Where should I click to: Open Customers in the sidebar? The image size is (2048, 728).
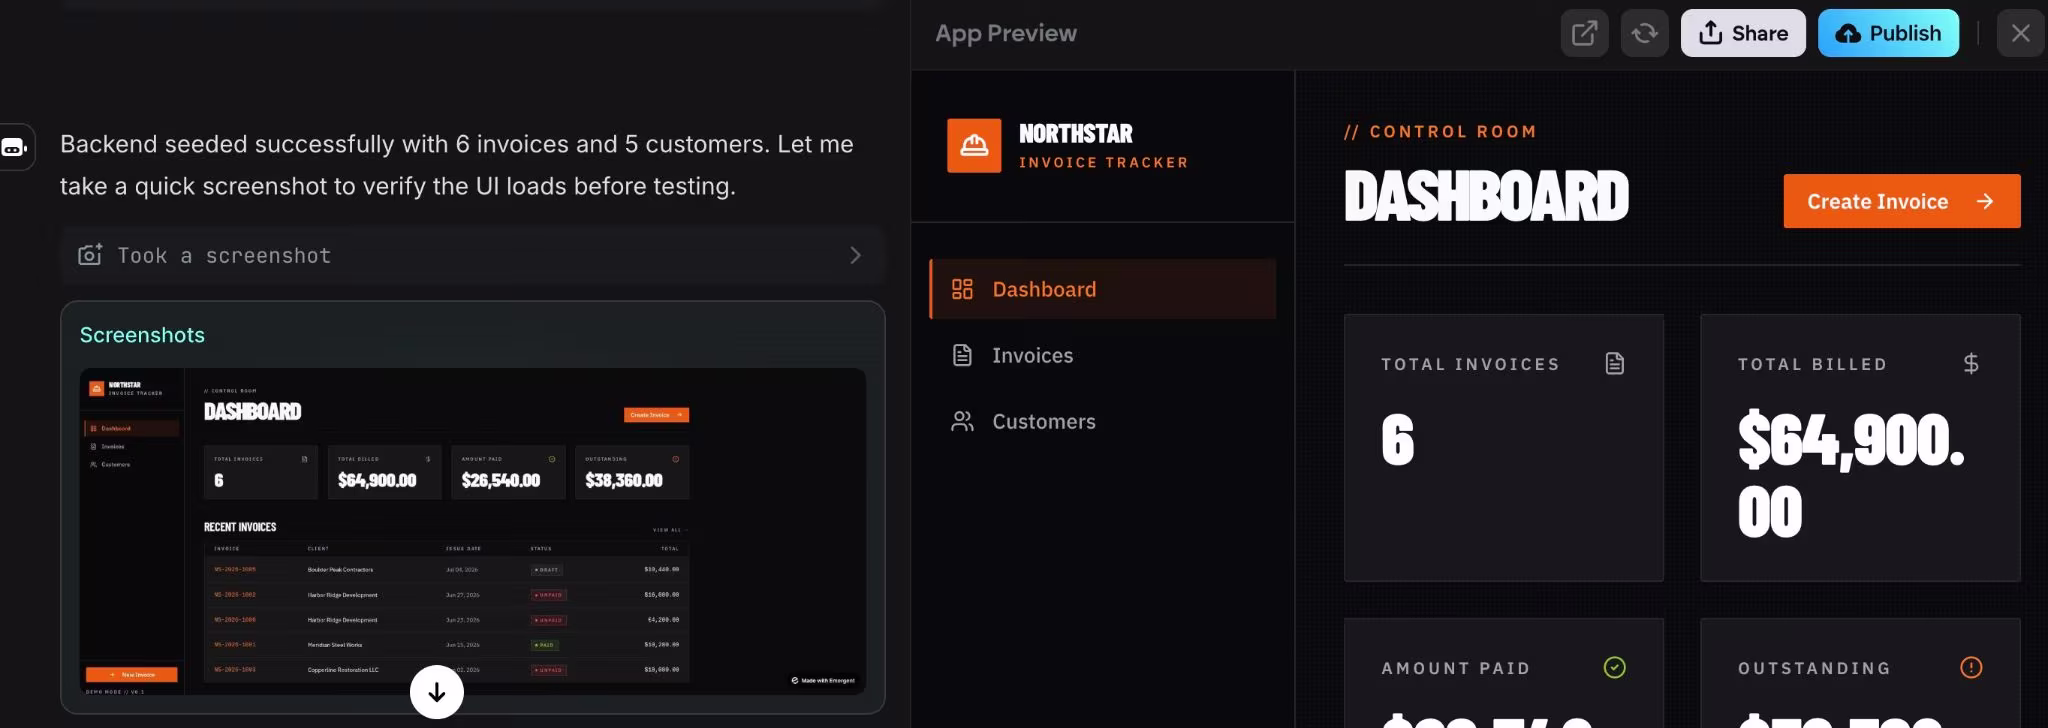pos(1103,421)
